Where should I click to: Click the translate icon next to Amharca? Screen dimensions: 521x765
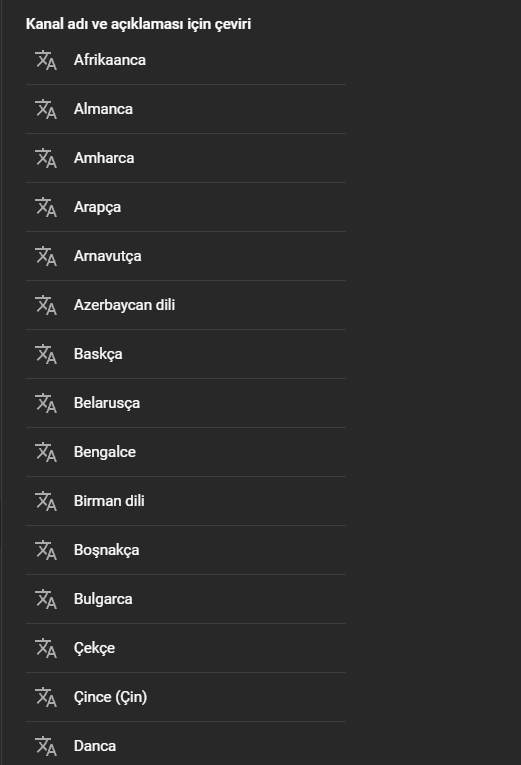coord(46,158)
